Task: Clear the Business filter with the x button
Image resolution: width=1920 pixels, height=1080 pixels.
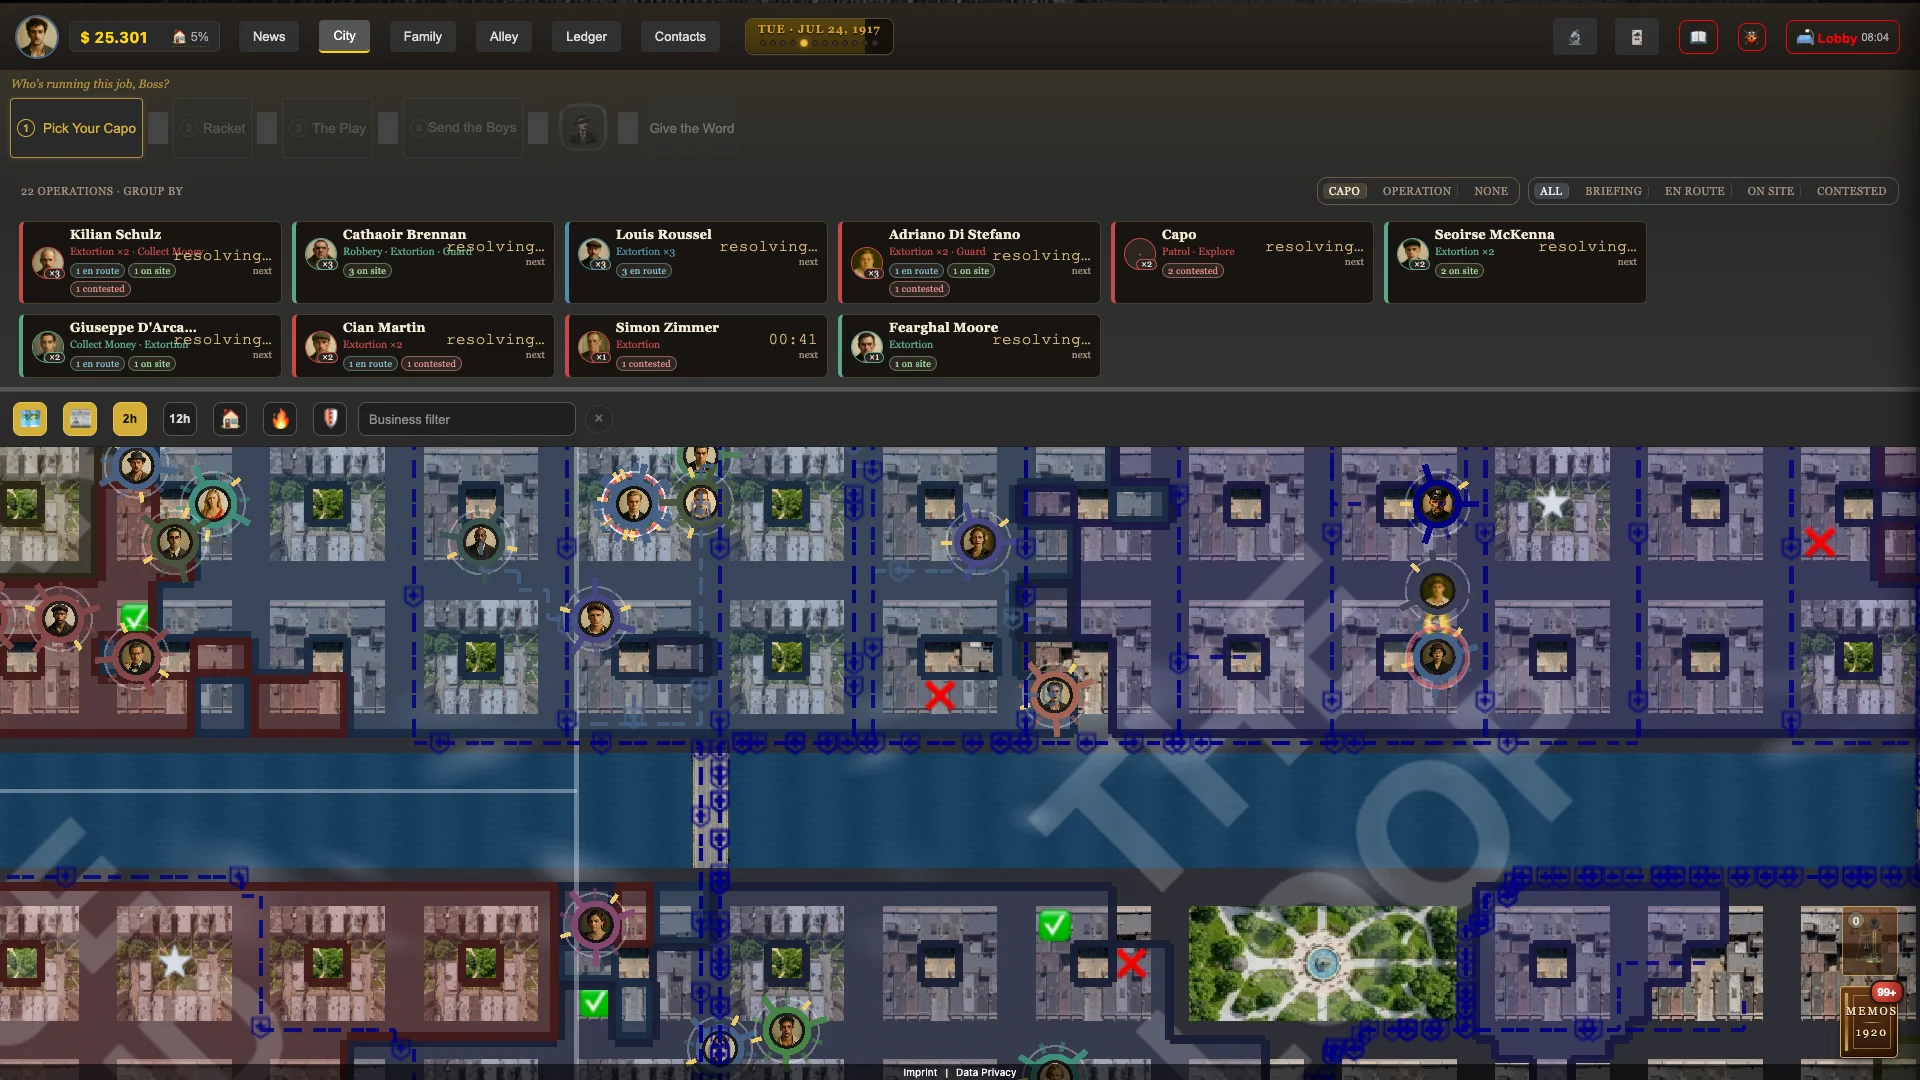Action: point(598,419)
